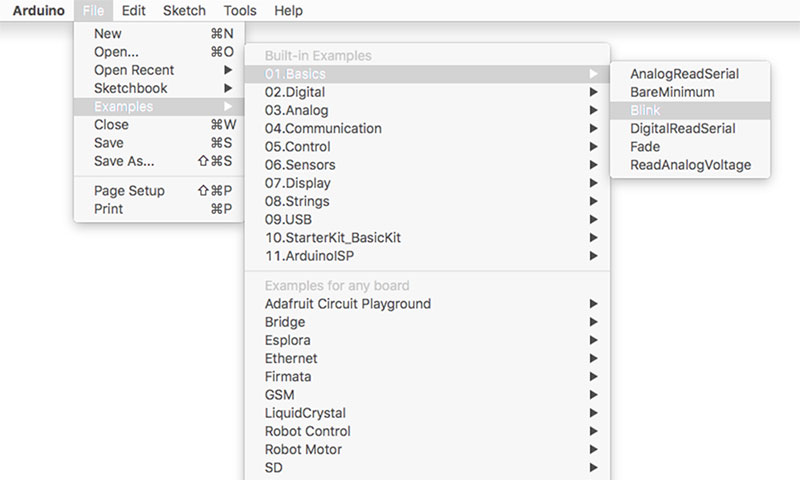Expand the 04.Communication submenu

point(323,129)
